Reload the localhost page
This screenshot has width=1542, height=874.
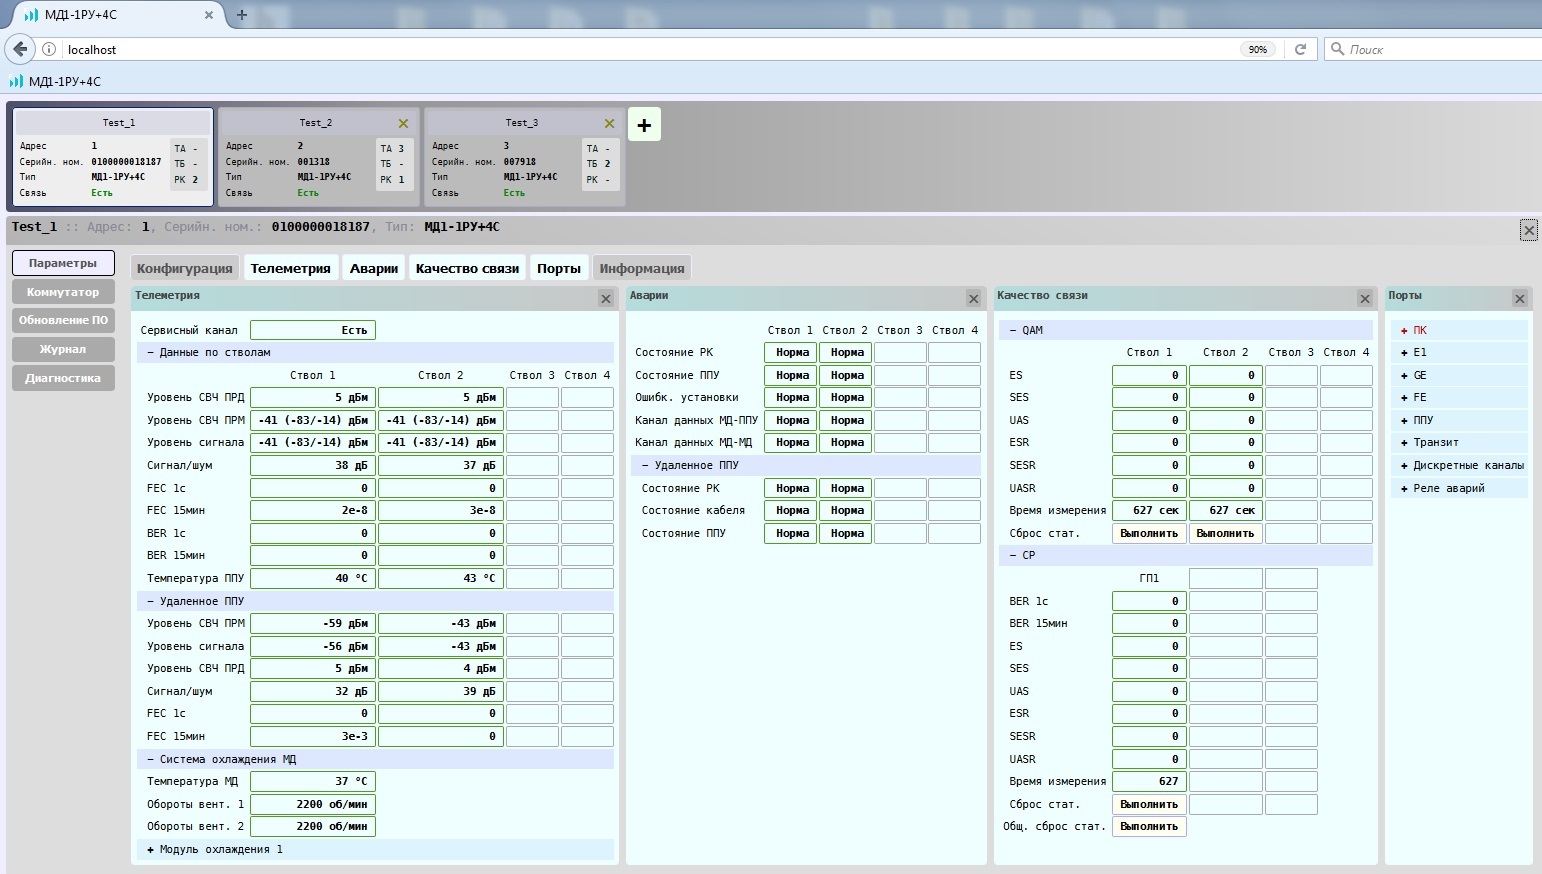(x=1300, y=49)
